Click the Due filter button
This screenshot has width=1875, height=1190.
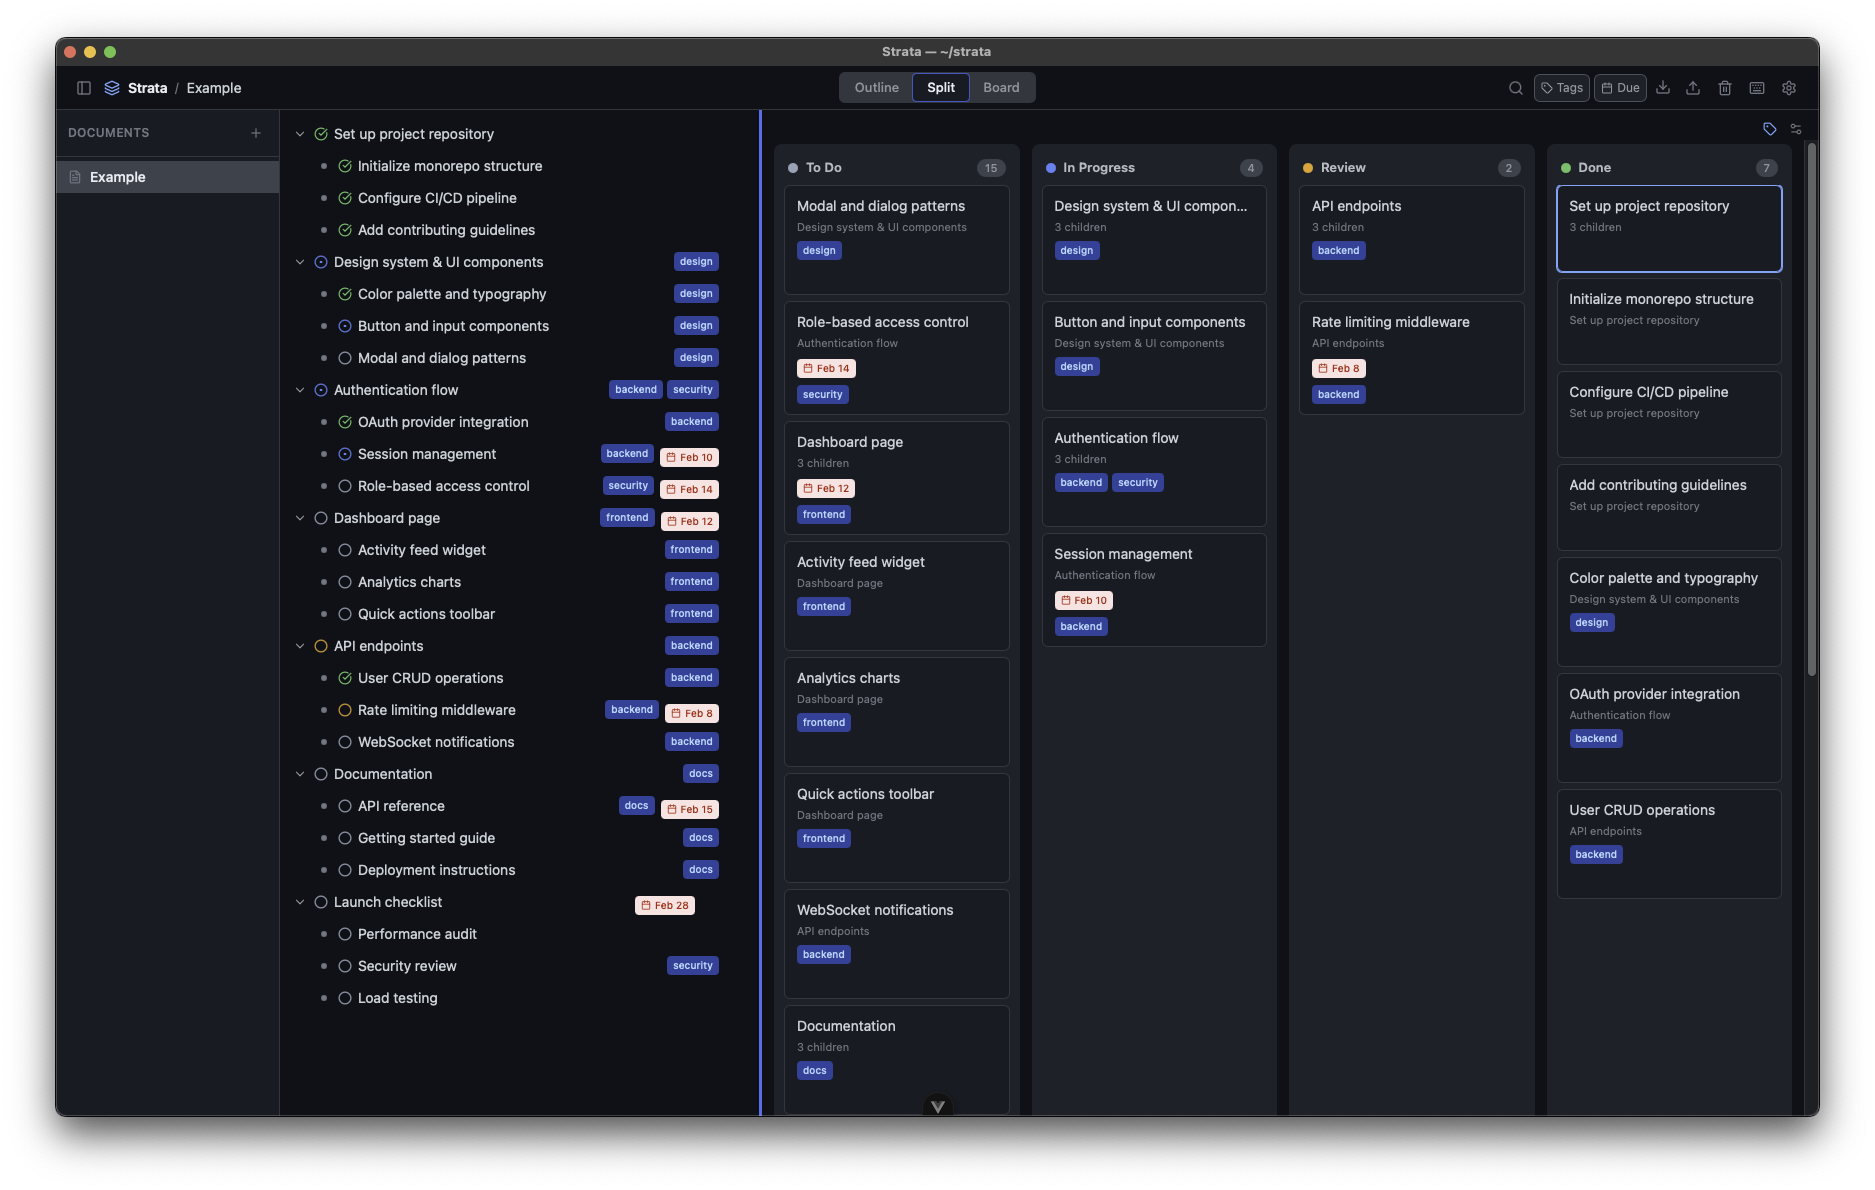[x=1620, y=88]
